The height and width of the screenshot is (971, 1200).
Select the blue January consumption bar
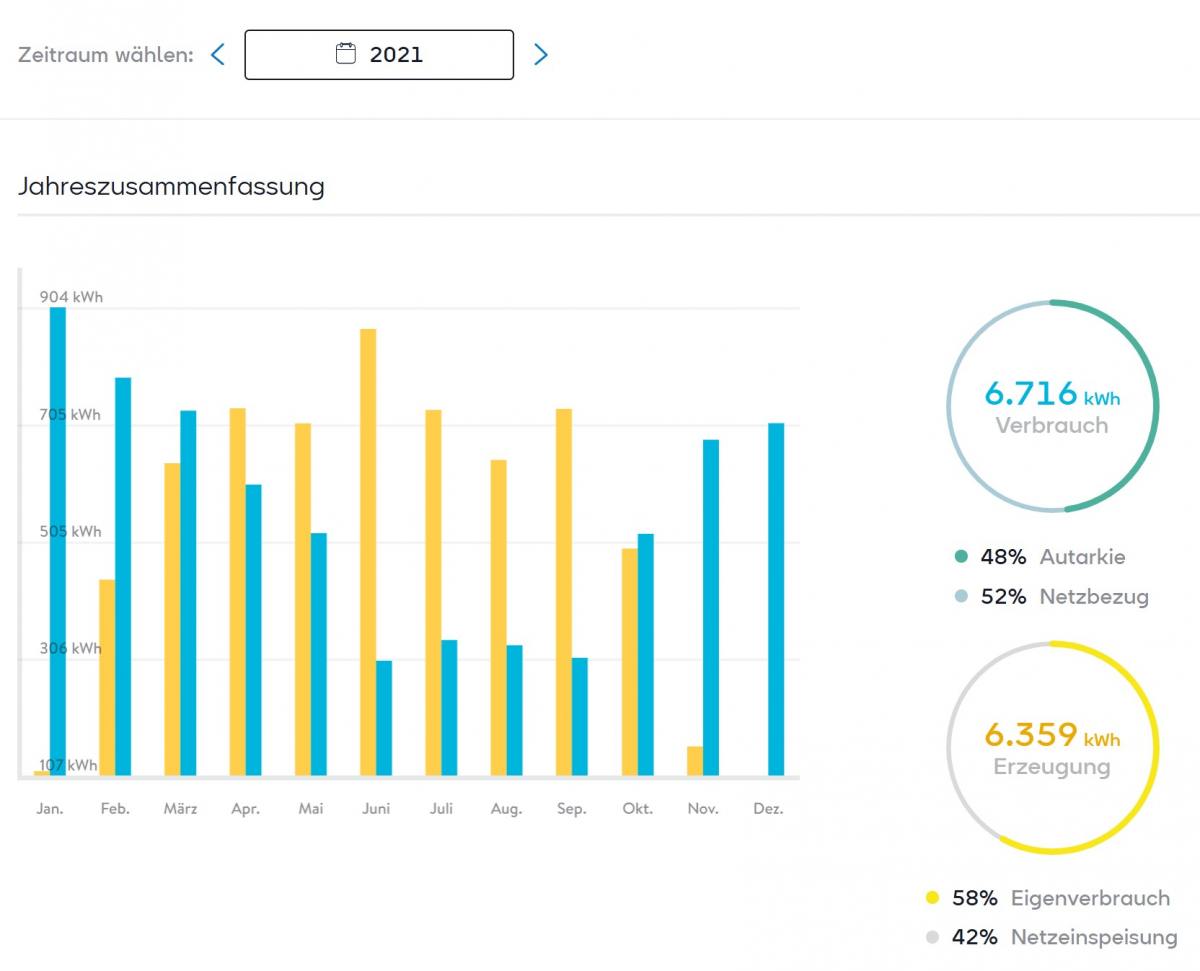point(58,540)
